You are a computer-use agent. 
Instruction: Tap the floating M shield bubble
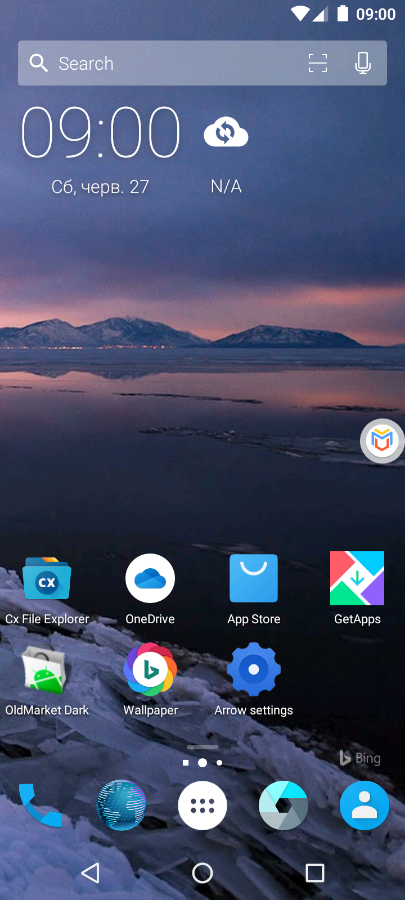(x=382, y=441)
